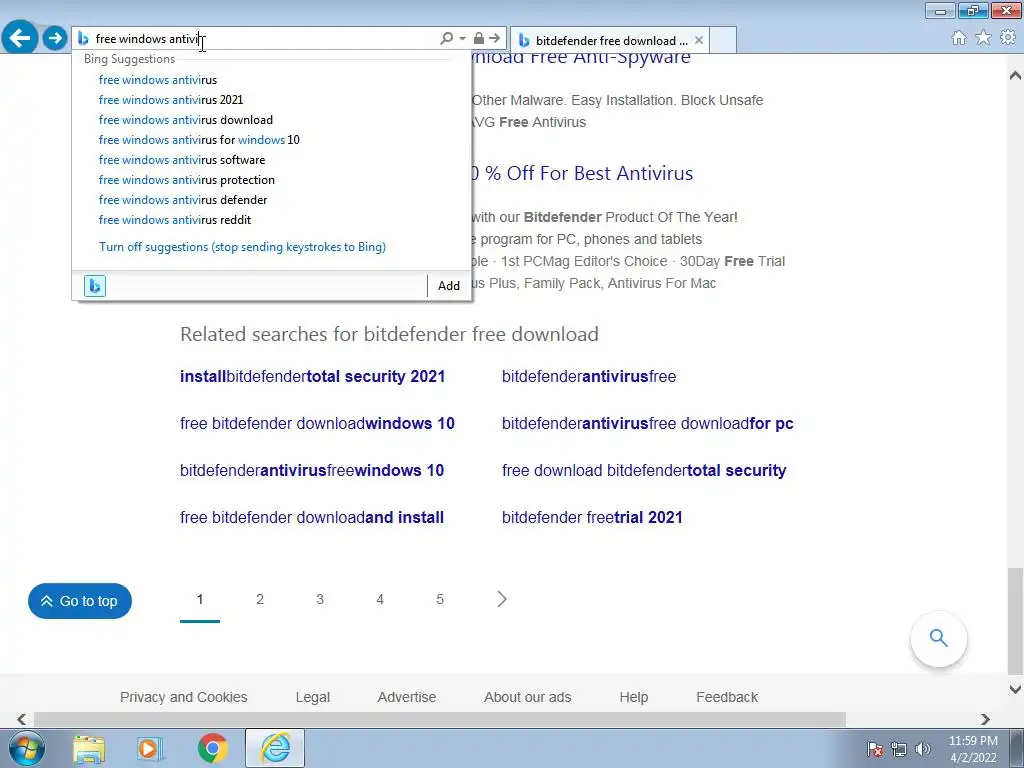This screenshot has width=1024, height=768.
Task: Select results page 1
Action: [200, 600]
